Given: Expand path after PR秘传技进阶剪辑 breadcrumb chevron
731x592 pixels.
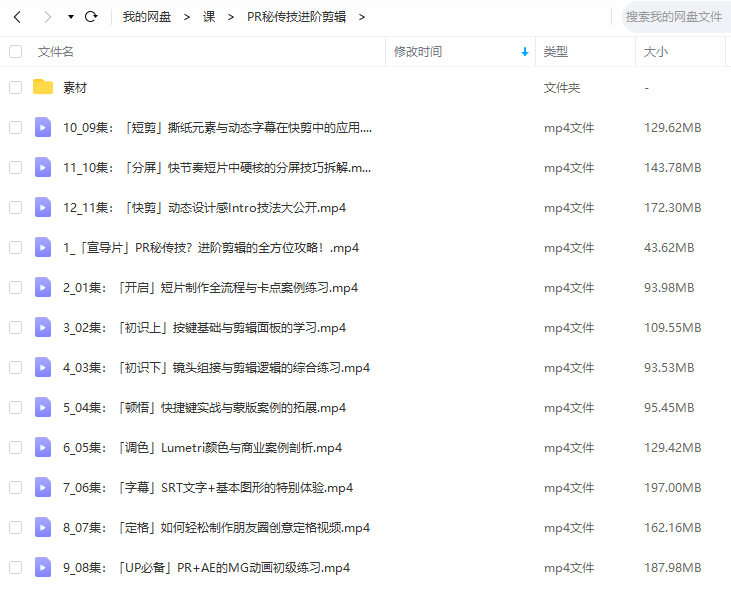Looking at the screenshot, I should [x=361, y=17].
